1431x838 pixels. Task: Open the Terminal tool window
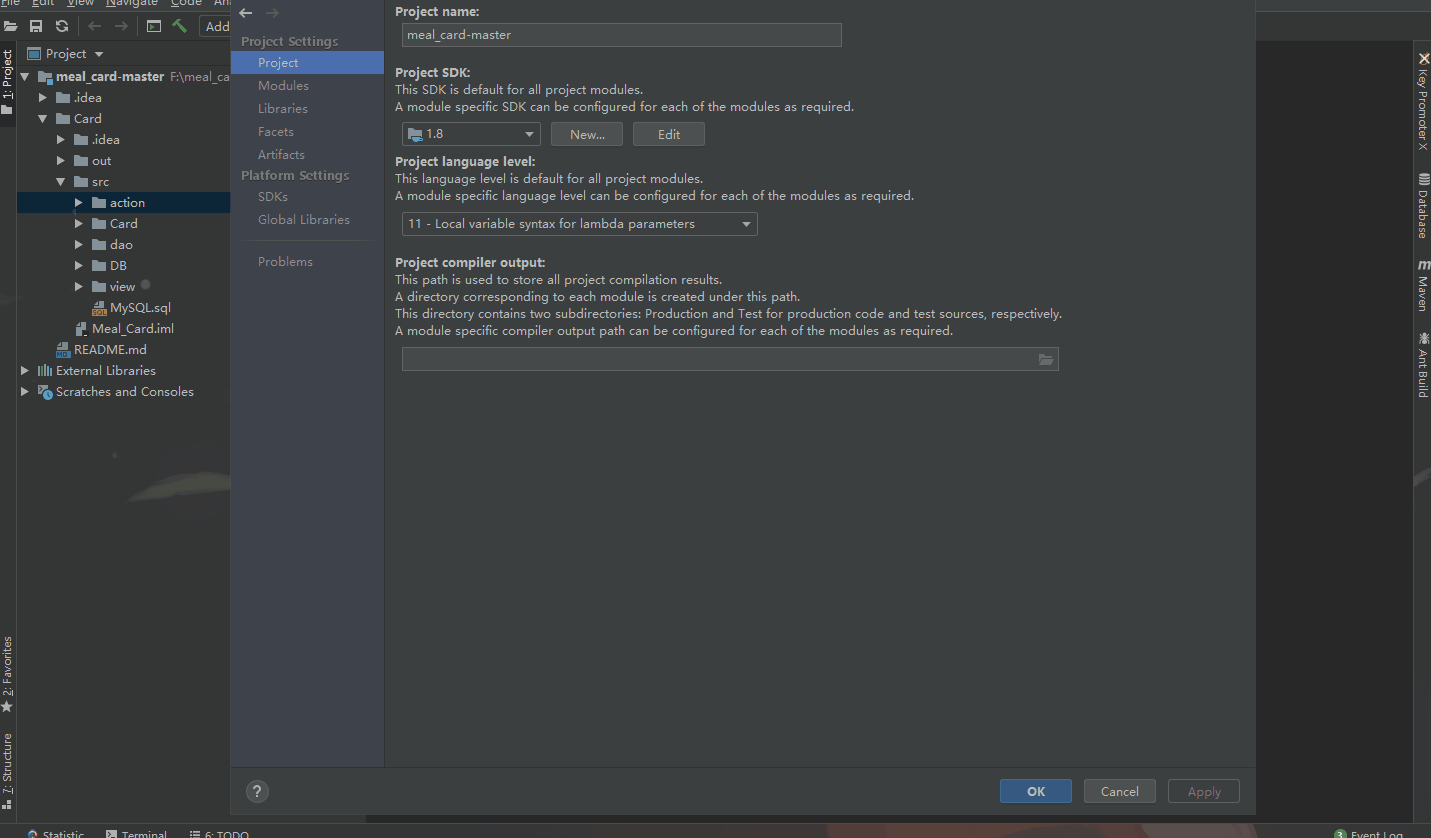click(137, 833)
